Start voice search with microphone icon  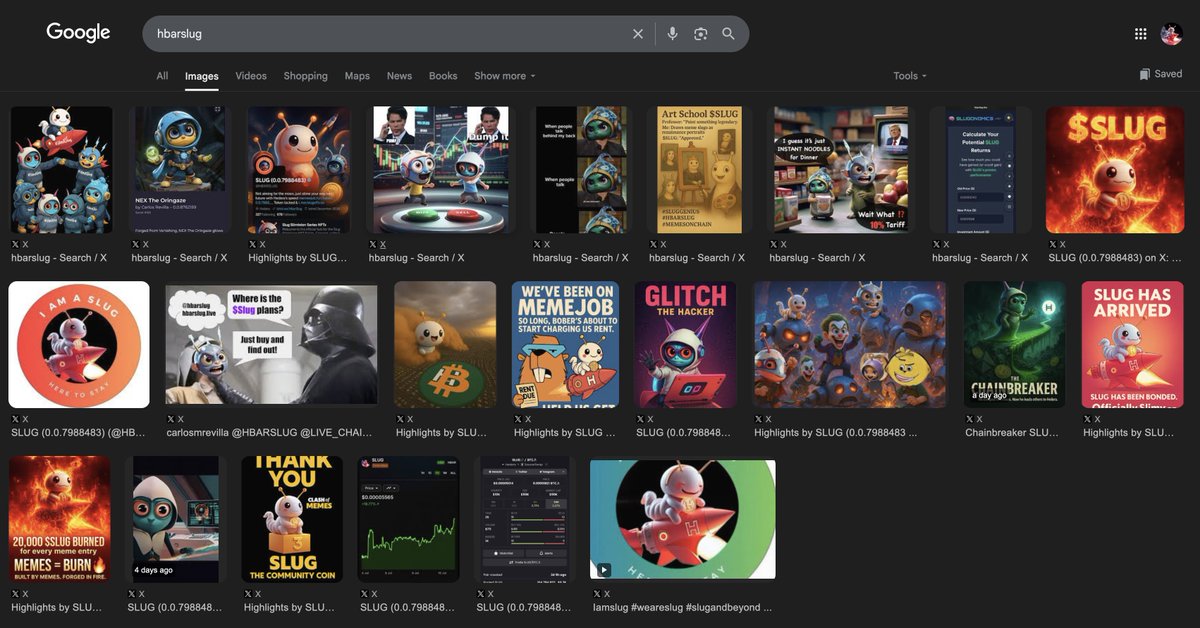click(x=672, y=34)
